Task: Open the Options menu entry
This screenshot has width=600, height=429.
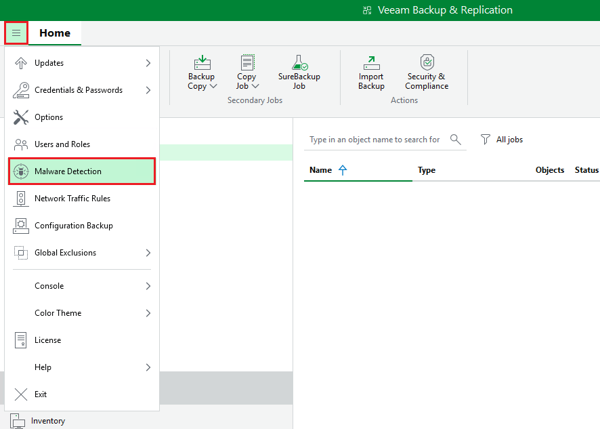Action: [82, 117]
